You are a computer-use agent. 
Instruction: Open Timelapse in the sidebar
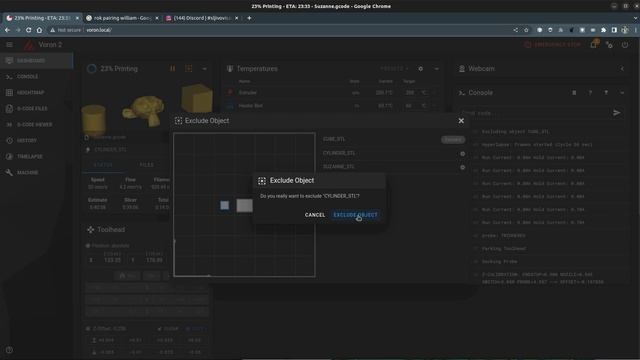point(37,156)
